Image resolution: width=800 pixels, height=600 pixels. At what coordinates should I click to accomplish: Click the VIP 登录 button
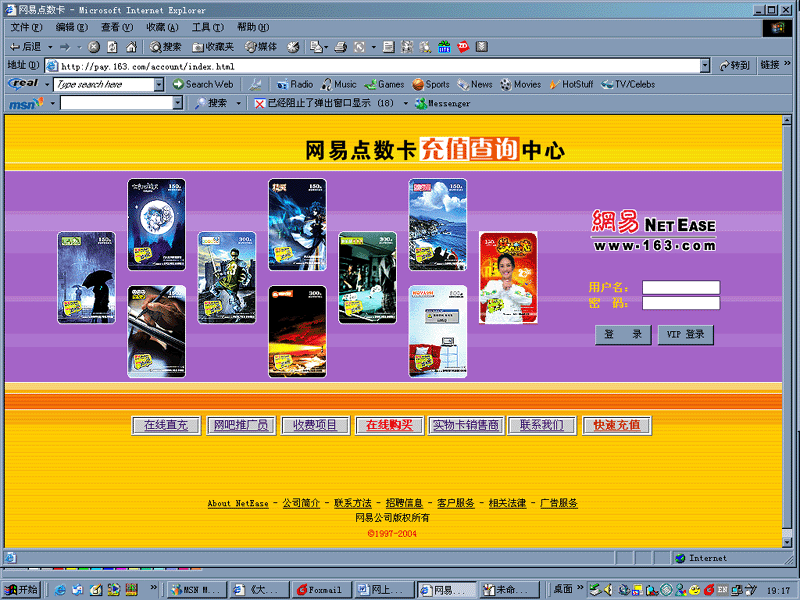tap(685, 335)
